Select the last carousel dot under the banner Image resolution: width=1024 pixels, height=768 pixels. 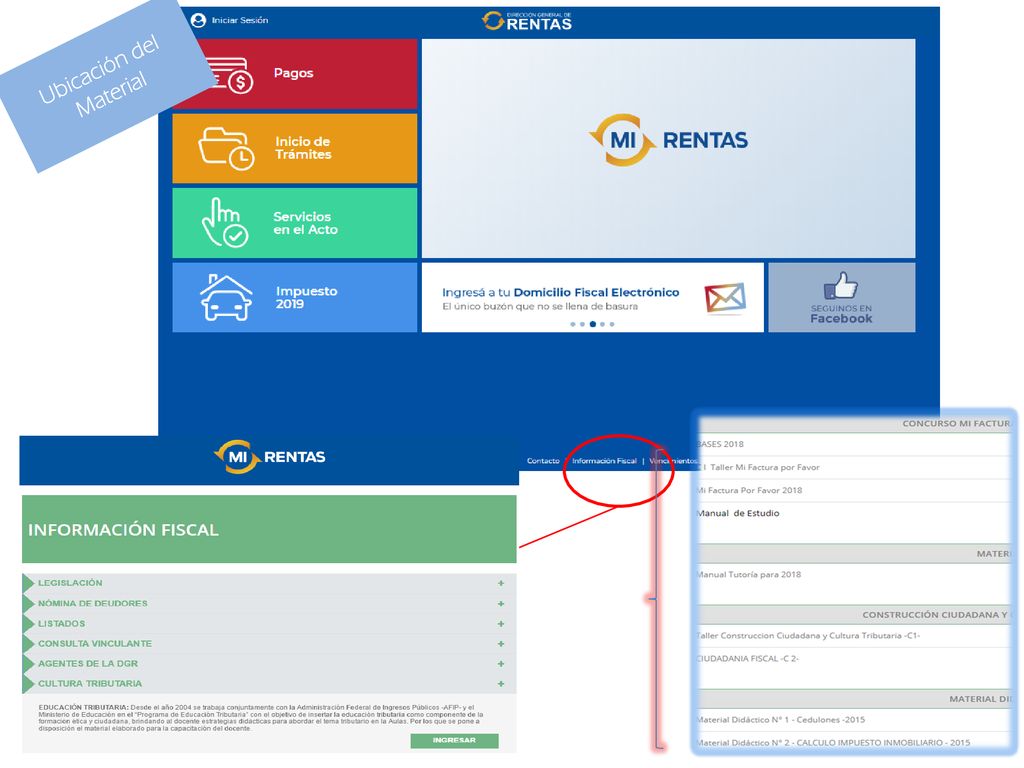pos(612,324)
